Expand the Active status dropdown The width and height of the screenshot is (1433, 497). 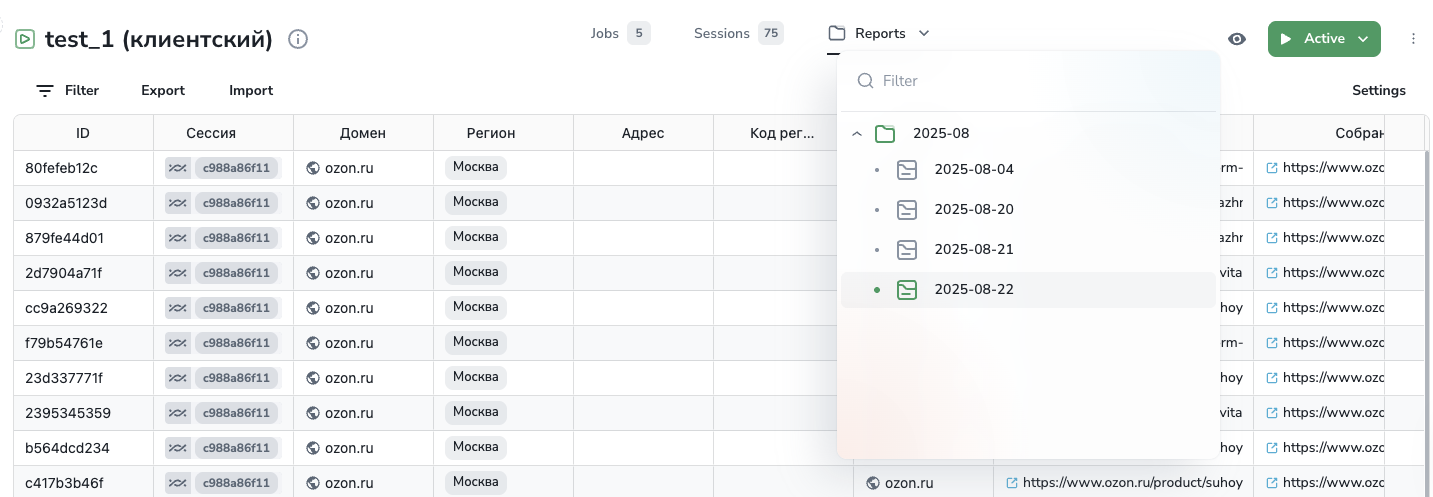[1363, 39]
